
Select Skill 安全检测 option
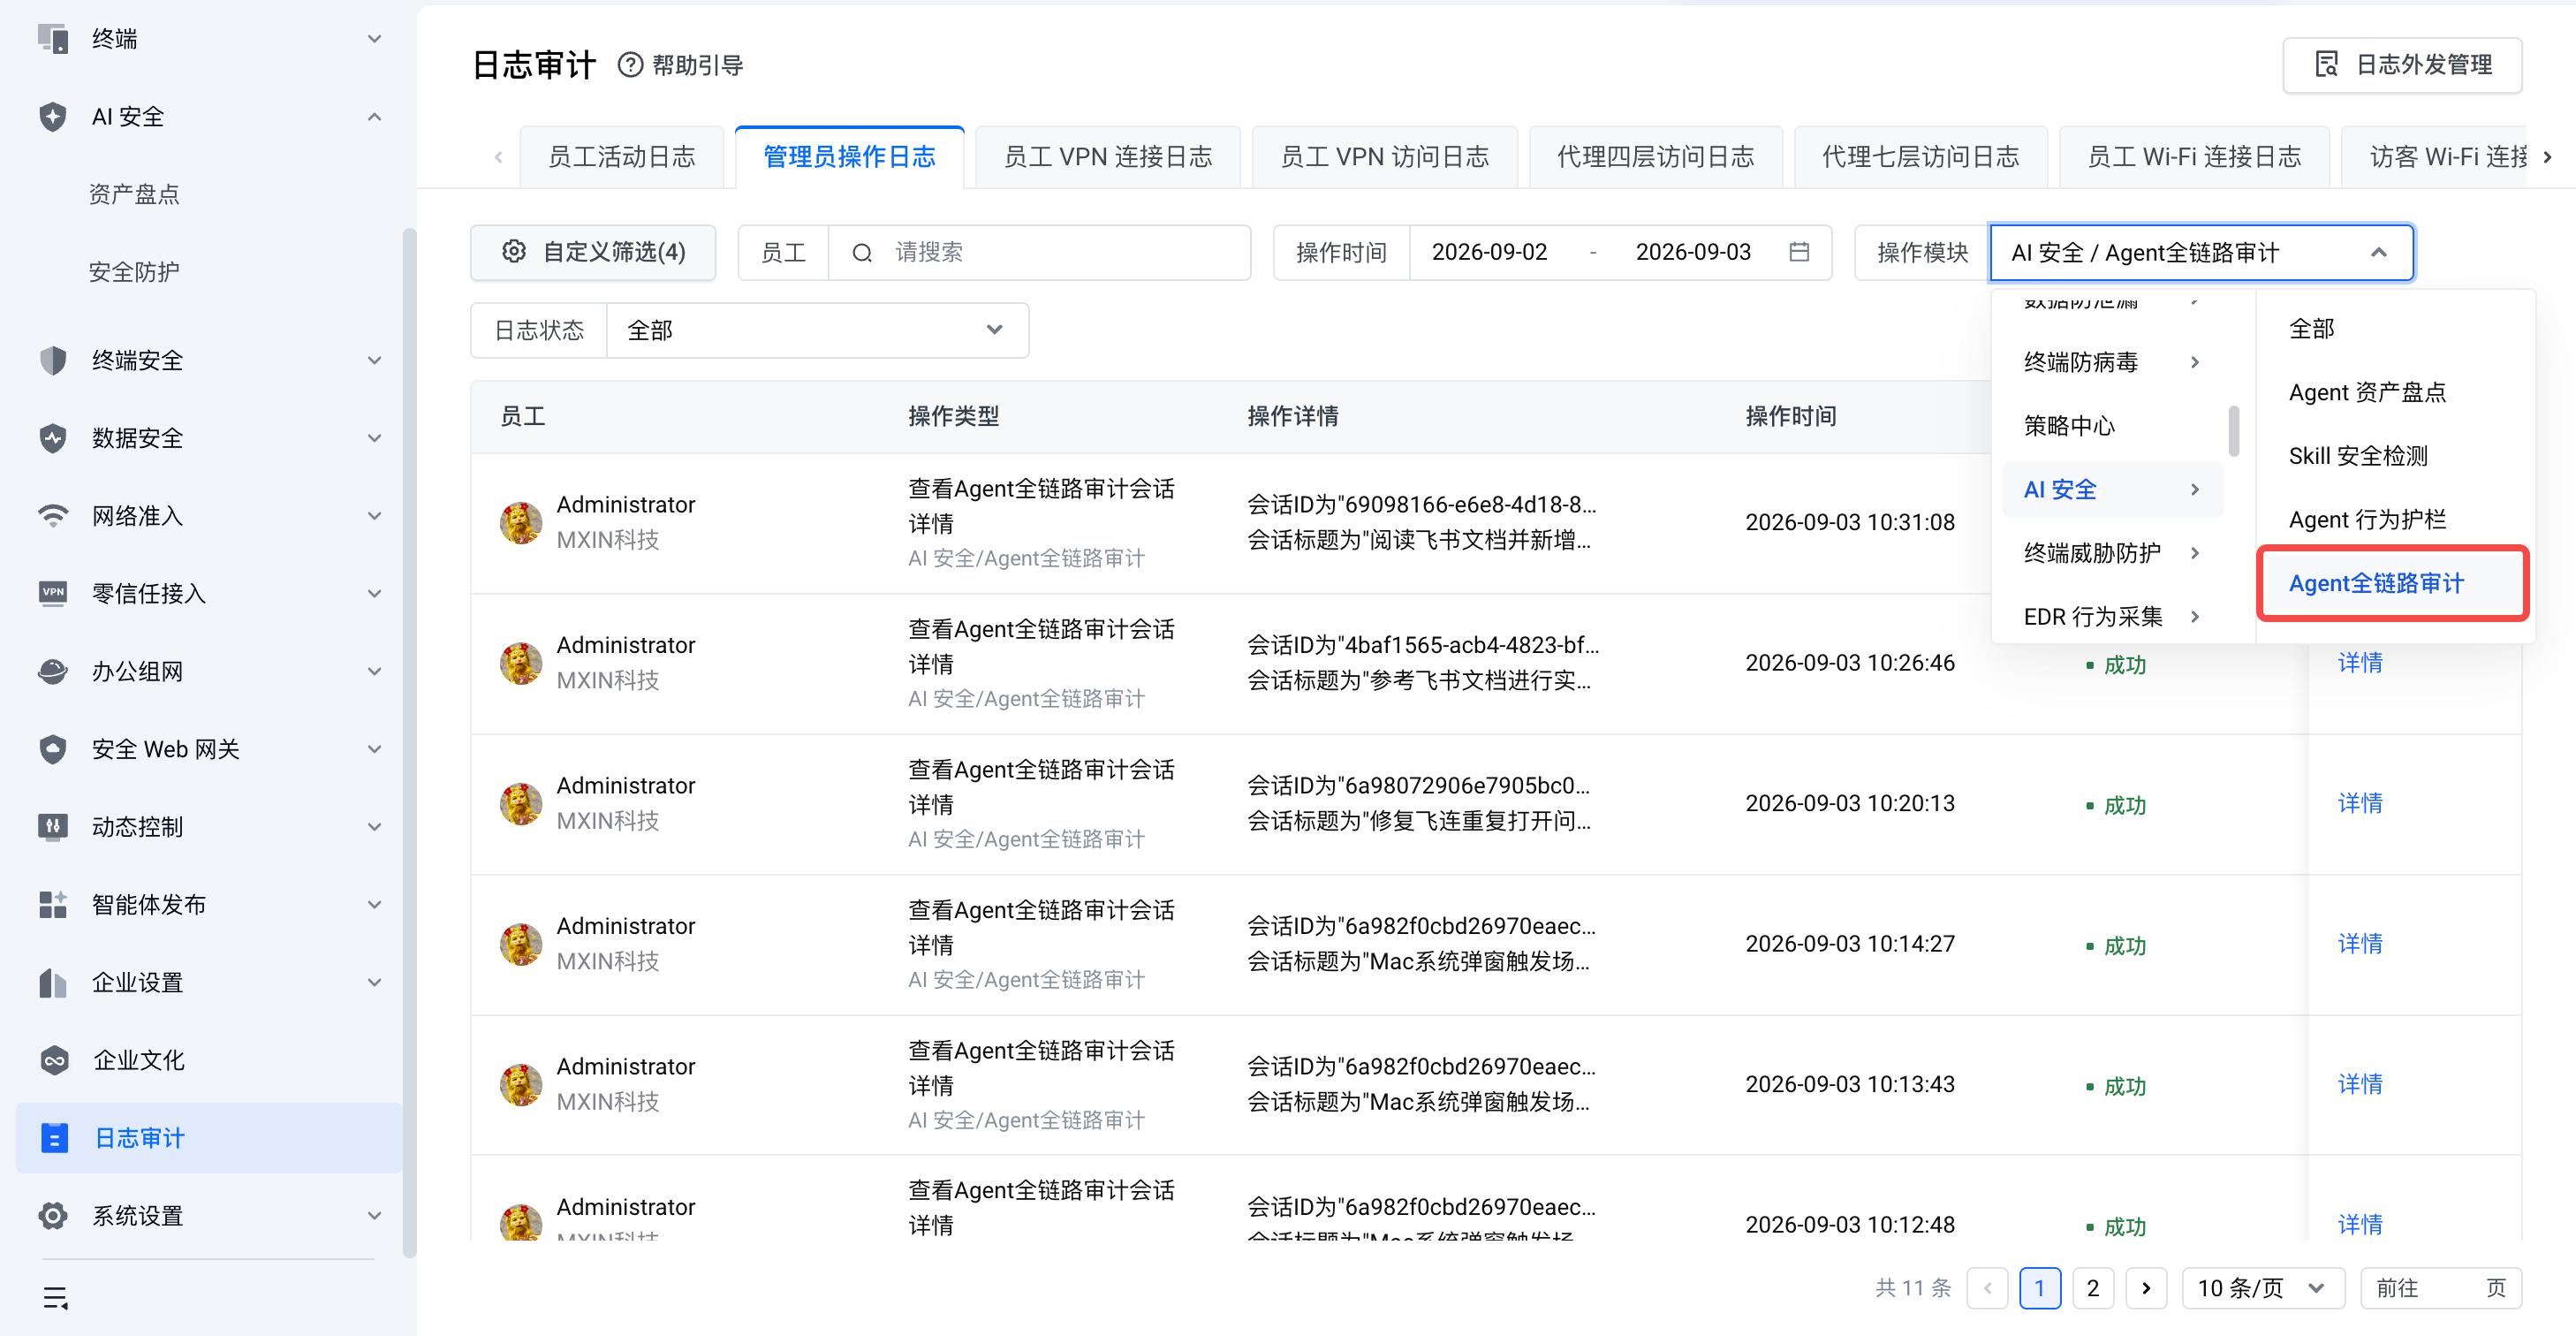click(x=2358, y=456)
